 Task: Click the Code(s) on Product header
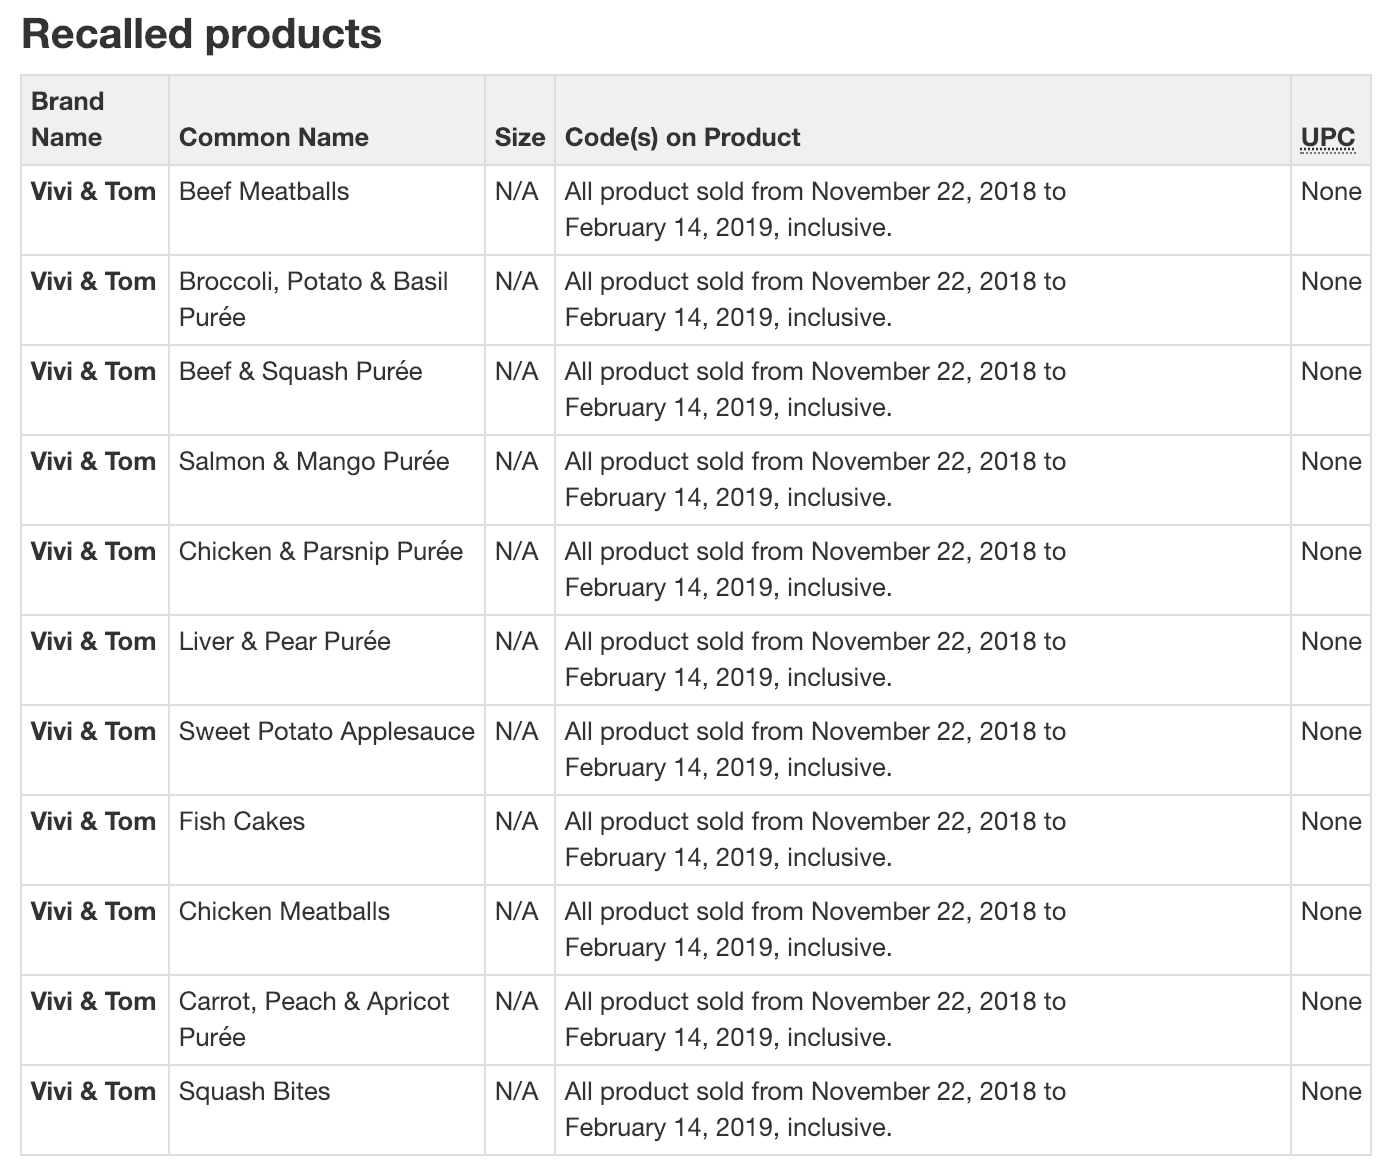coord(682,137)
